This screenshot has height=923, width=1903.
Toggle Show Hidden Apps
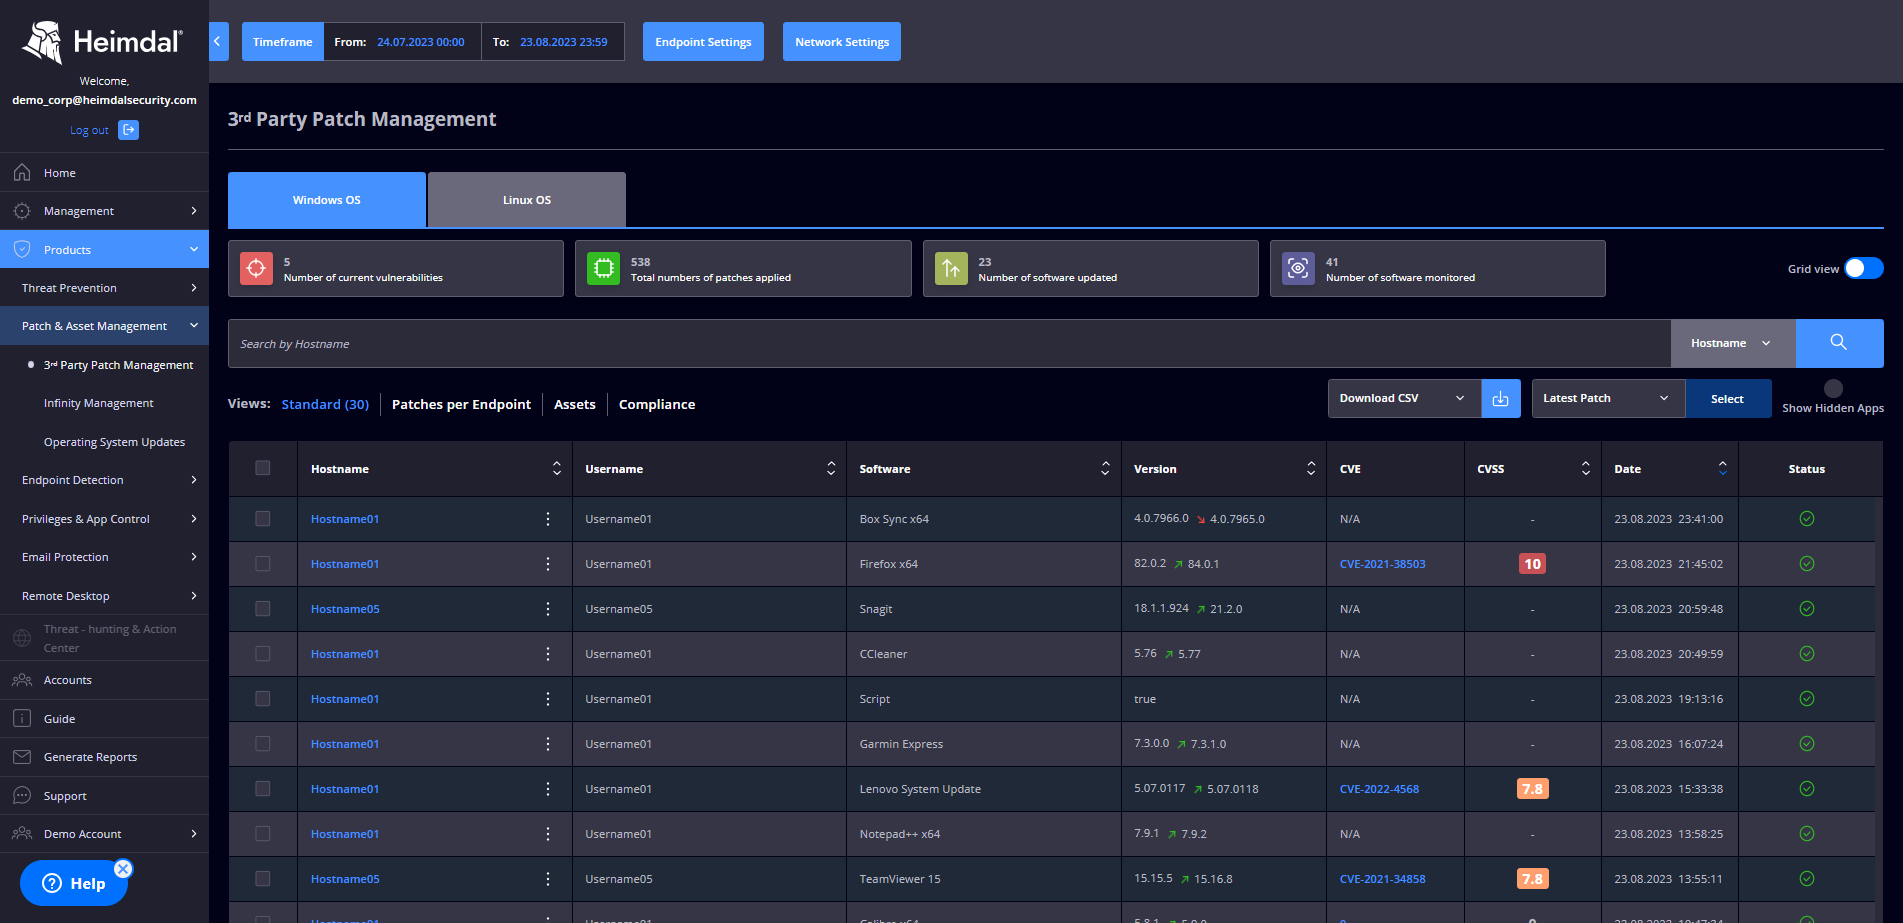point(1833,388)
